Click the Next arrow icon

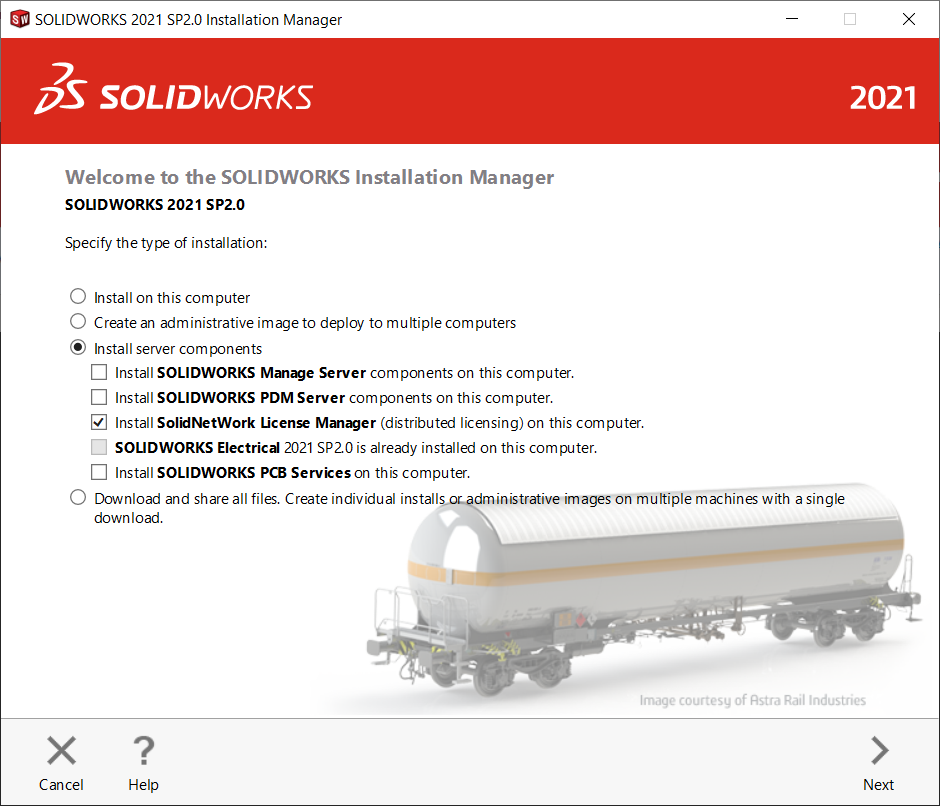tap(878, 750)
